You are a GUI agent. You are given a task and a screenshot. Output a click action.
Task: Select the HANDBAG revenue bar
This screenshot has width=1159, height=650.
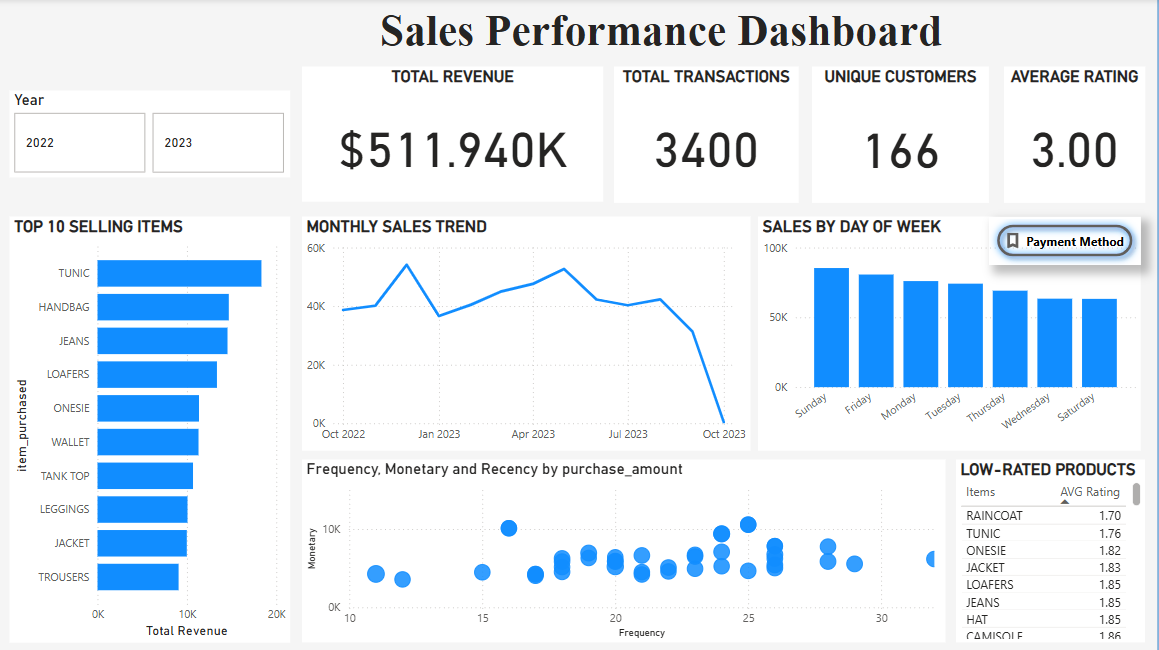point(163,307)
